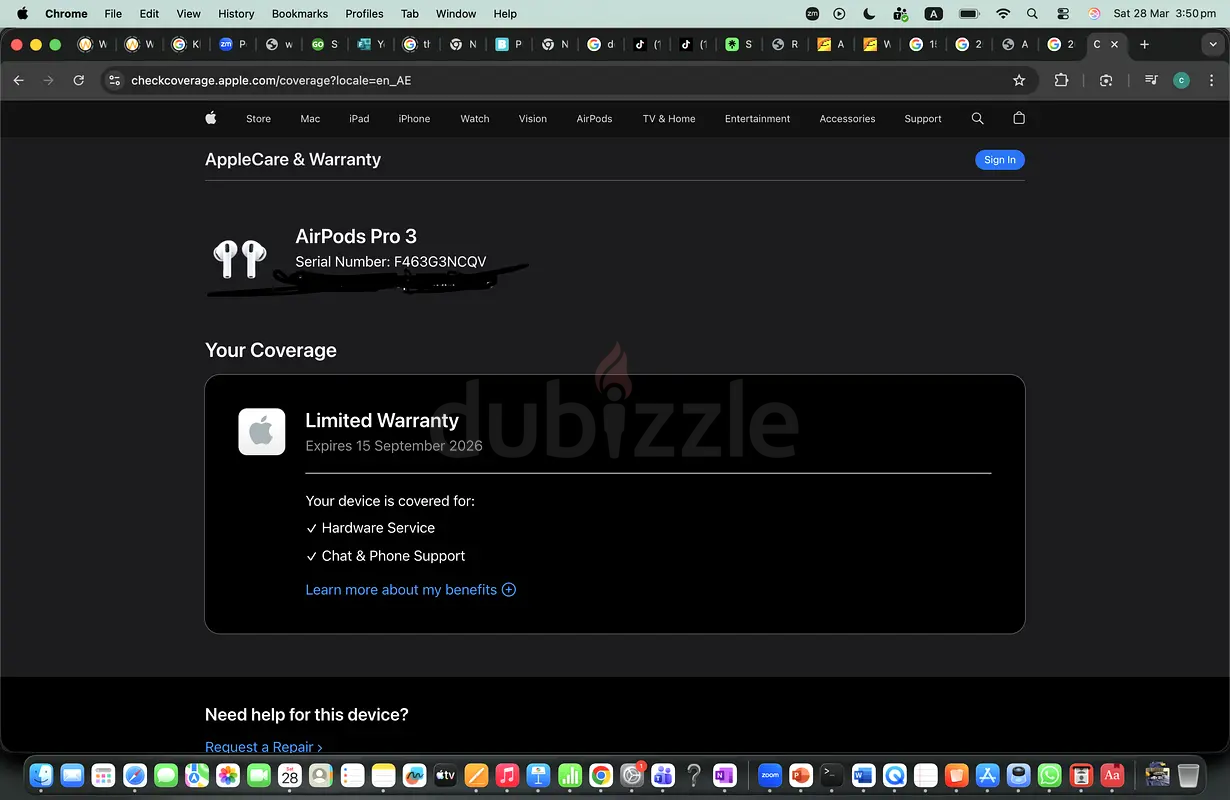This screenshot has height=800, width=1230.
Task: Click the AirPods Pro 3 product image
Action: (240, 259)
